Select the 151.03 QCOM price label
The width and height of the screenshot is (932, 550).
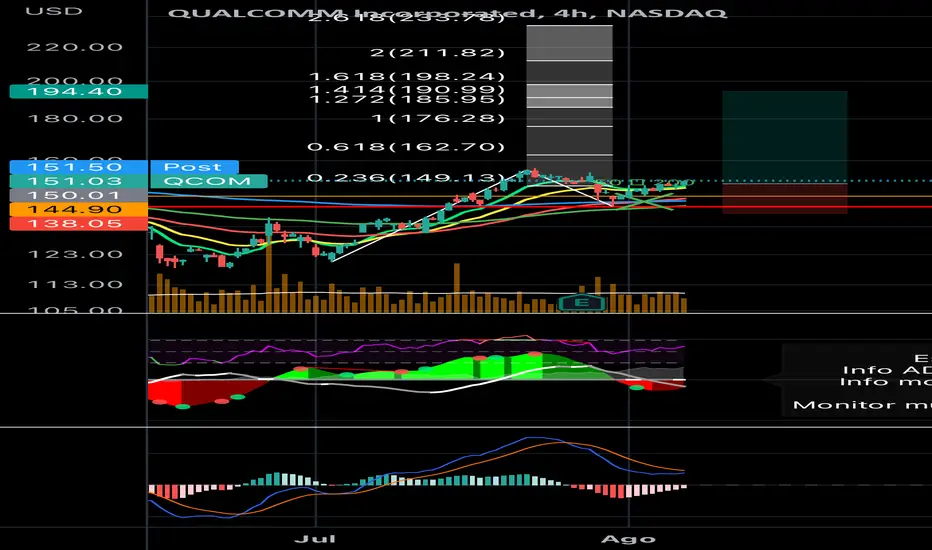[78, 181]
